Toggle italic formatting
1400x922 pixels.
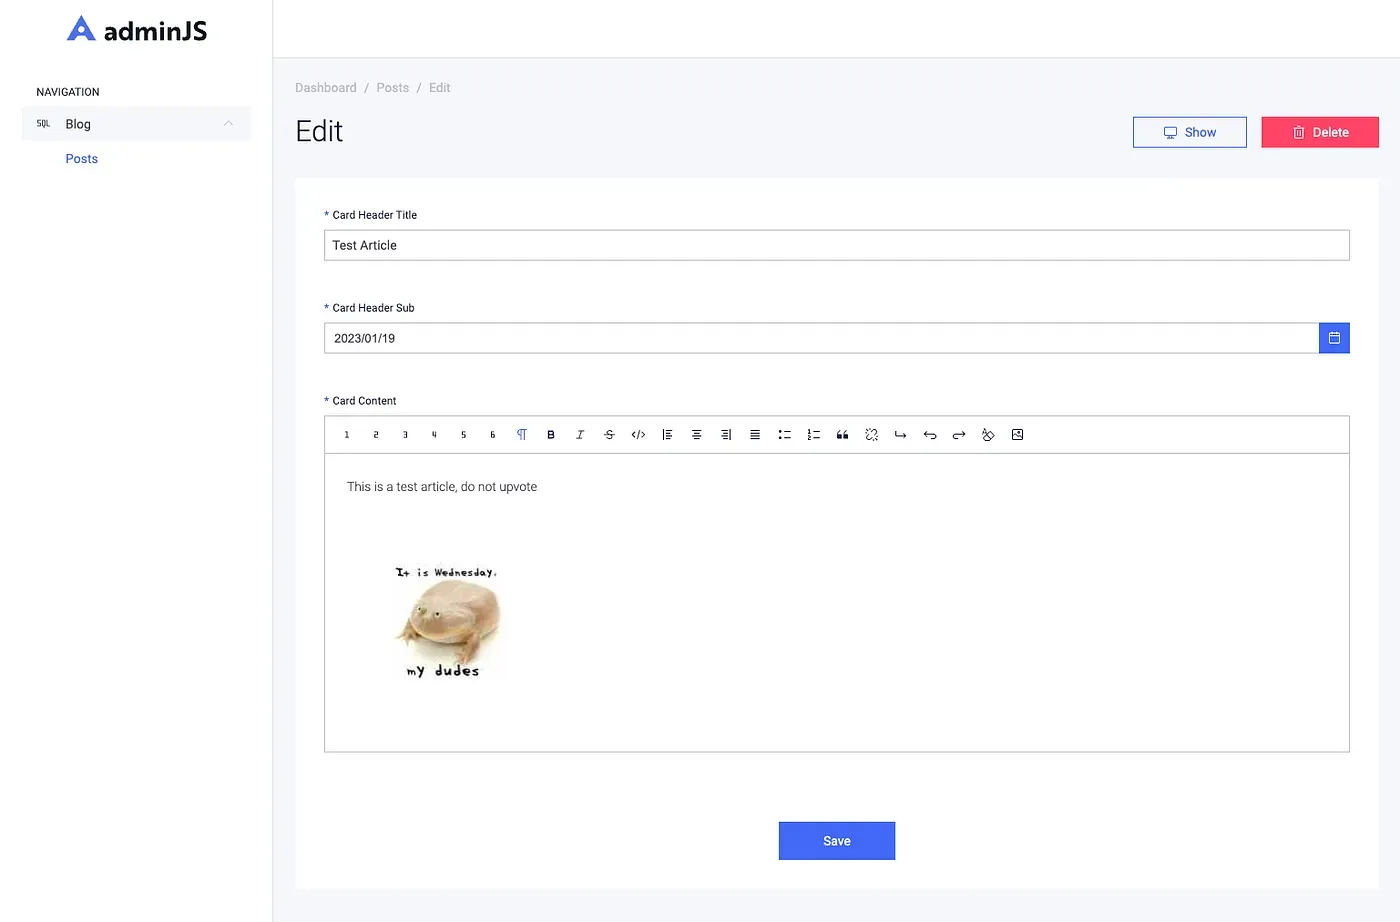(x=580, y=435)
